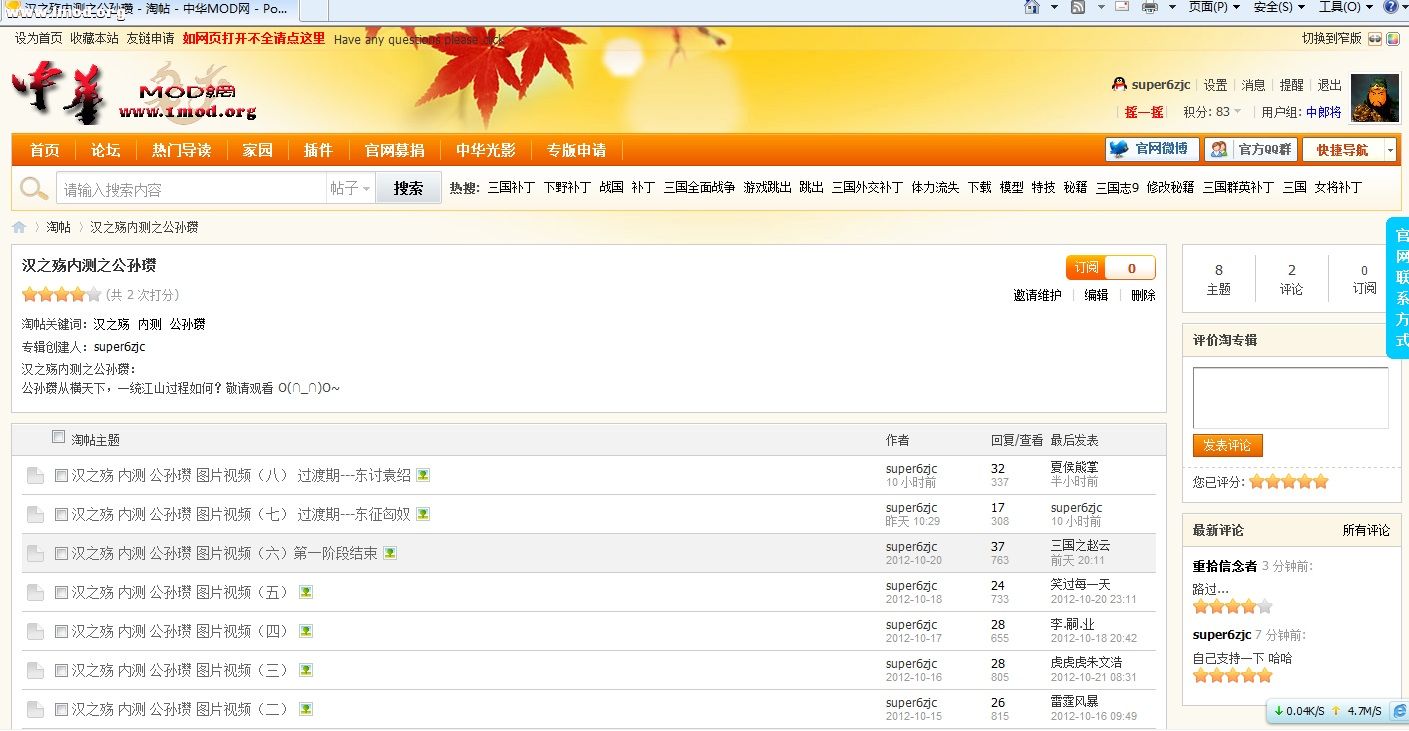The width and height of the screenshot is (1409, 731).
Task: Click the breadcrumb home icon
Action: [19, 227]
